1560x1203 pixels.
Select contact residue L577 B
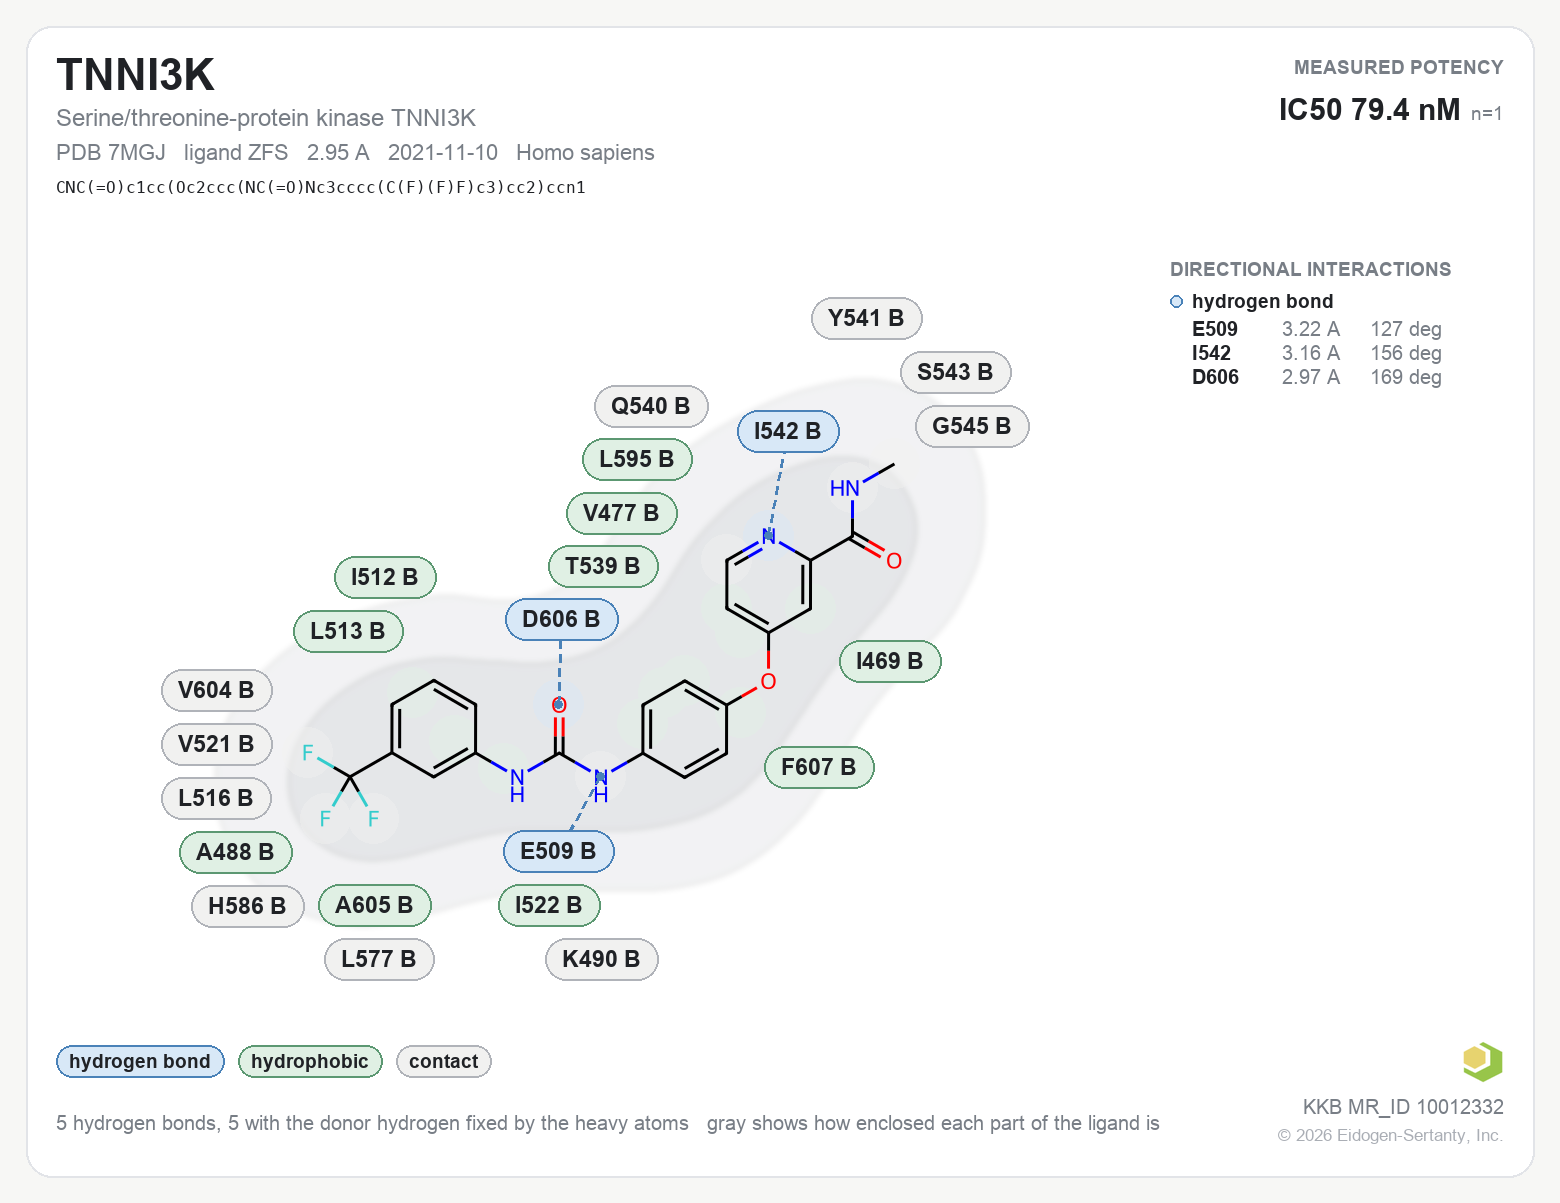coord(379,959)
